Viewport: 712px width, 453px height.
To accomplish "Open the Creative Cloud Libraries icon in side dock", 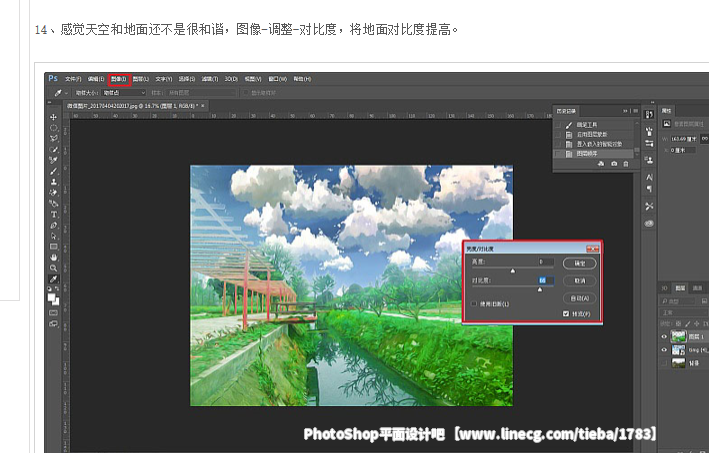I will 649,223.
